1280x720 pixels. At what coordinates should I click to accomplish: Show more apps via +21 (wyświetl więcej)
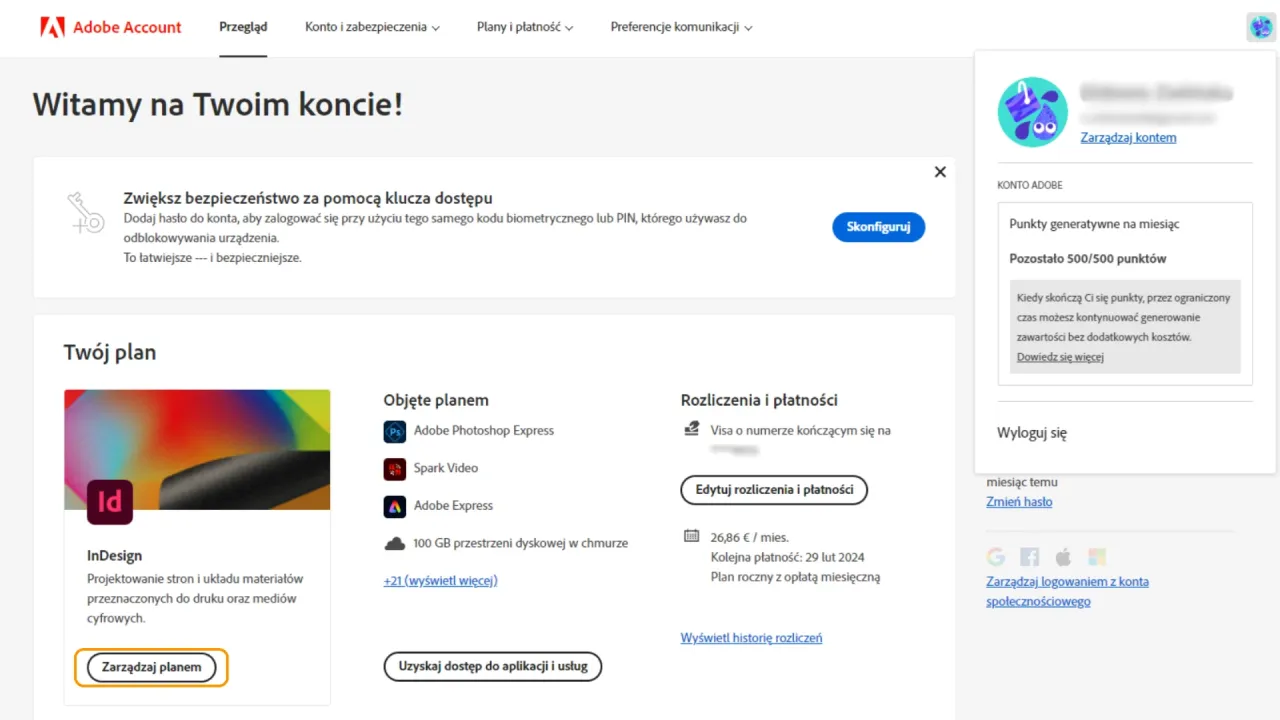tap(440, 581)
